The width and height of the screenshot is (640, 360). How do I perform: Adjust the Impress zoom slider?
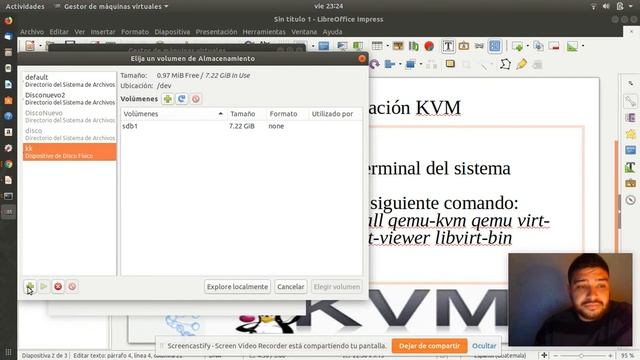[581, 356]
